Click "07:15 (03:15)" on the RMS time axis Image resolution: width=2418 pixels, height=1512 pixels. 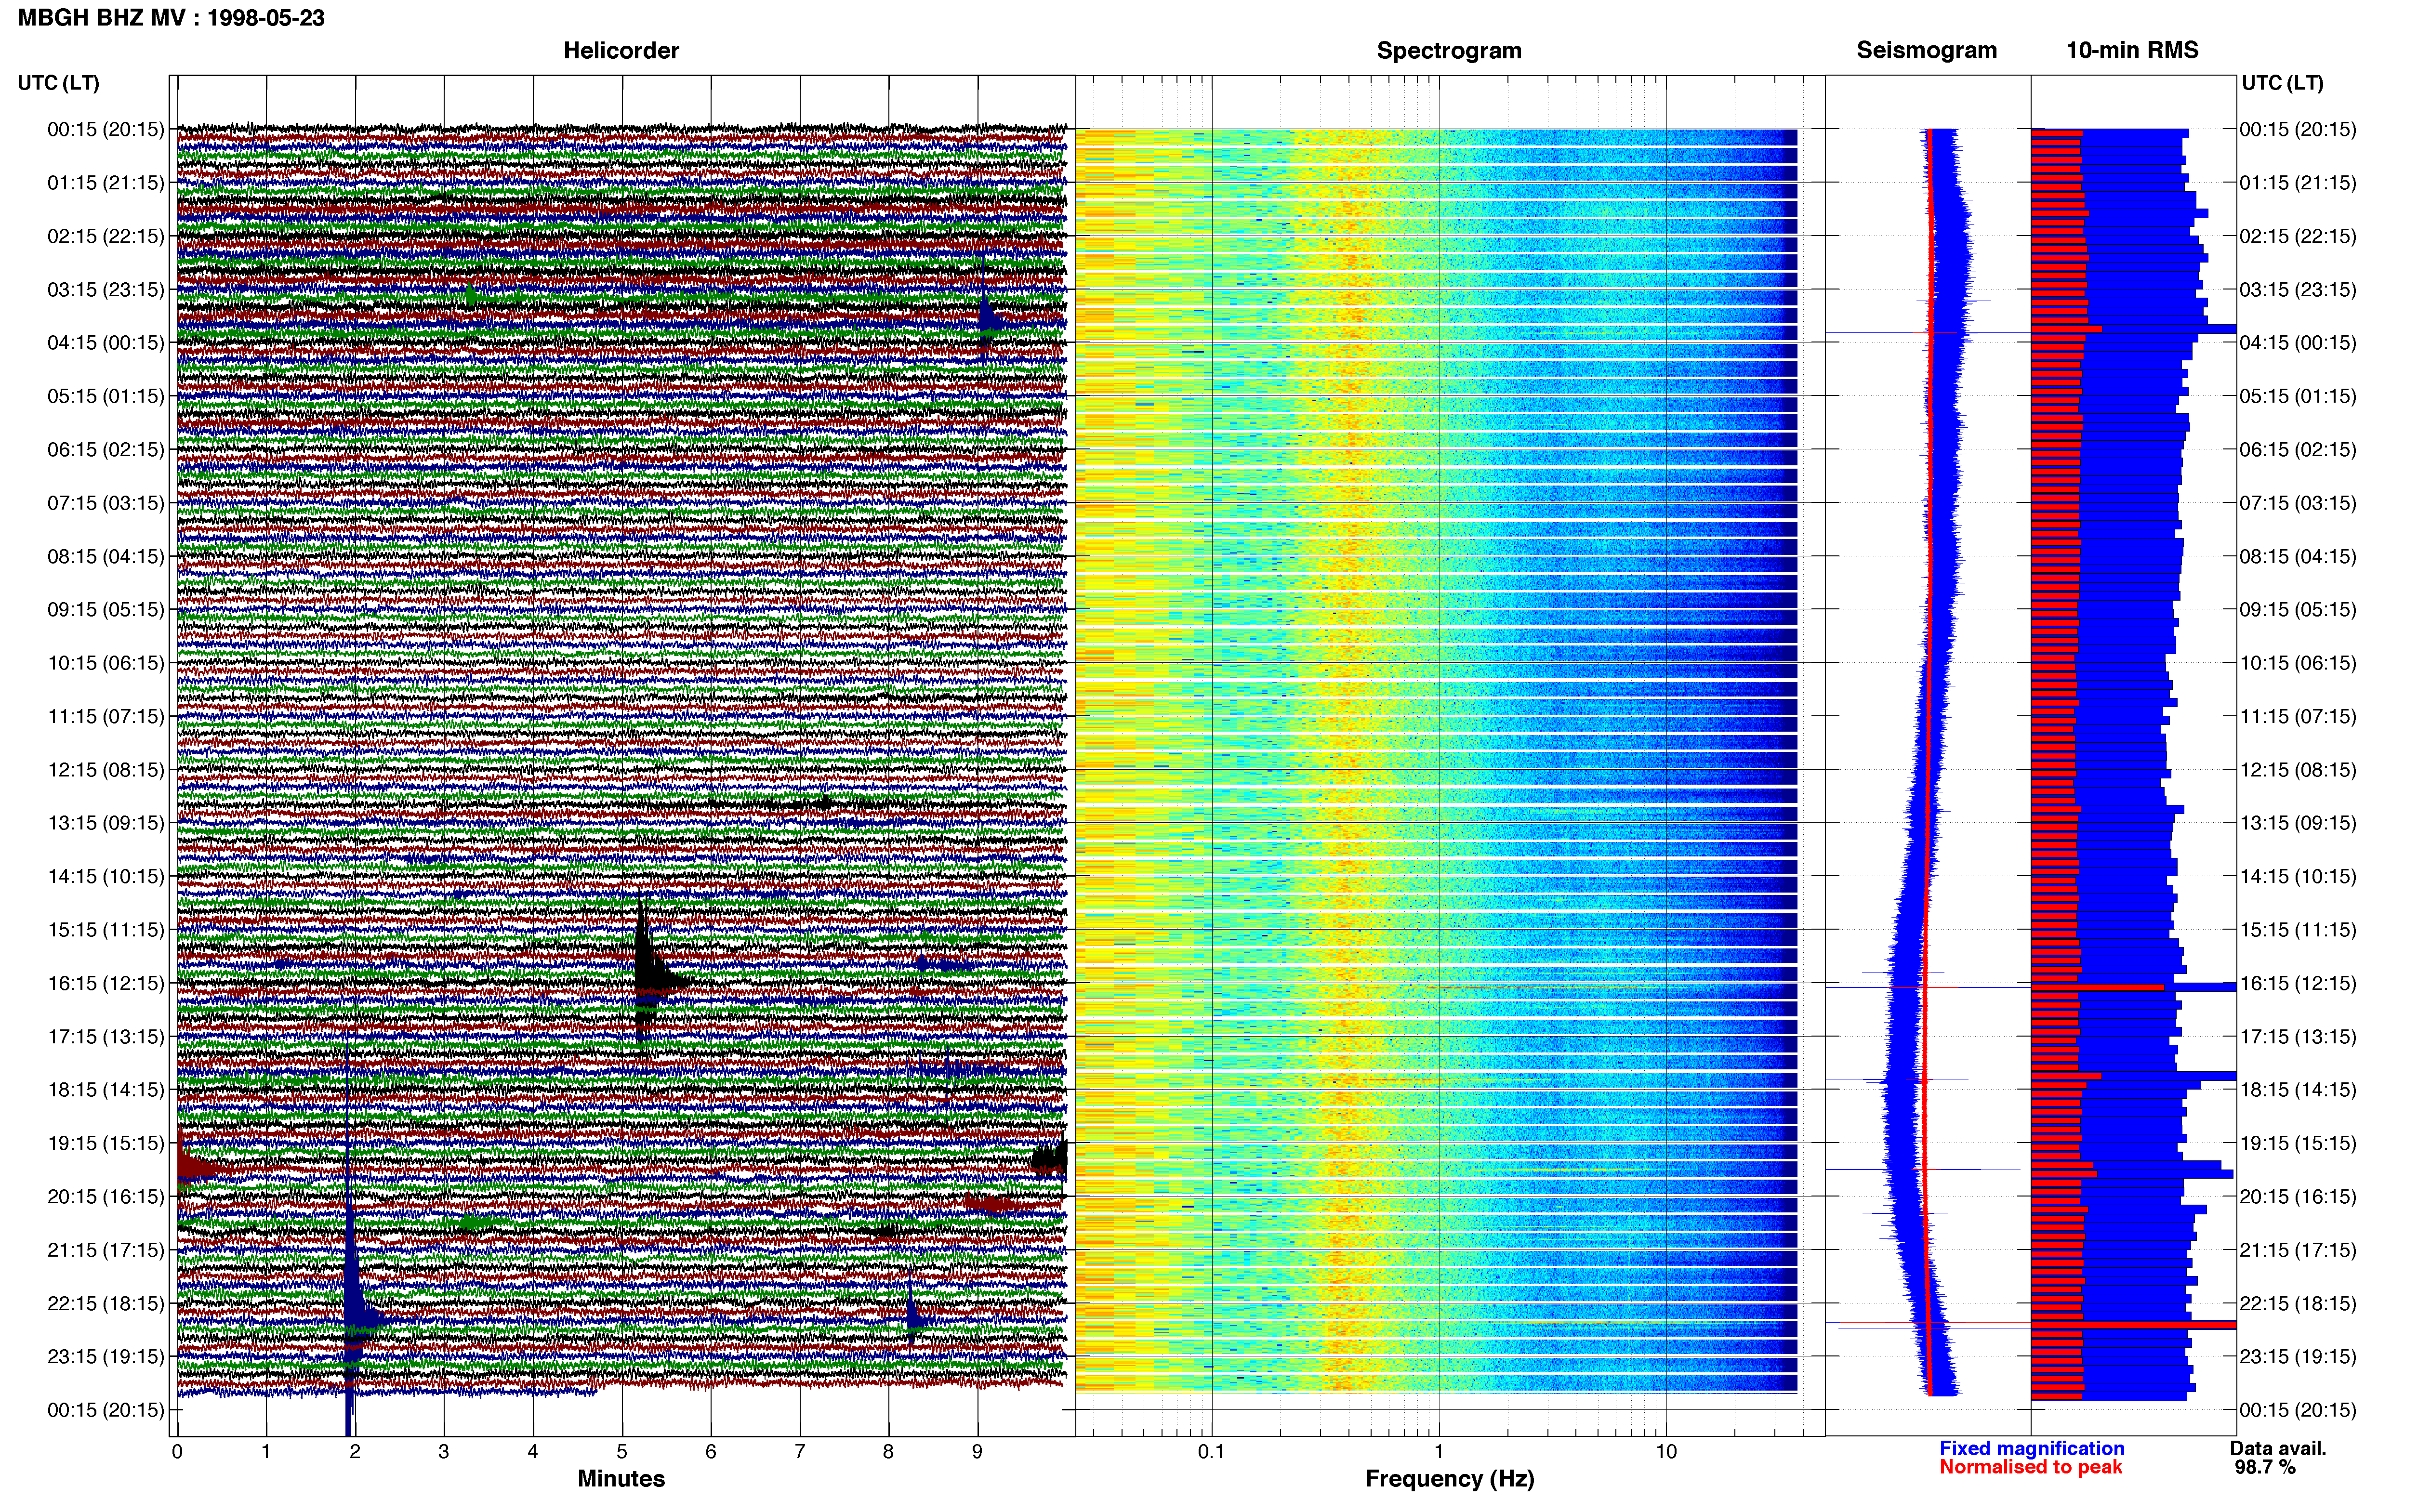(x=2298, y=503)
